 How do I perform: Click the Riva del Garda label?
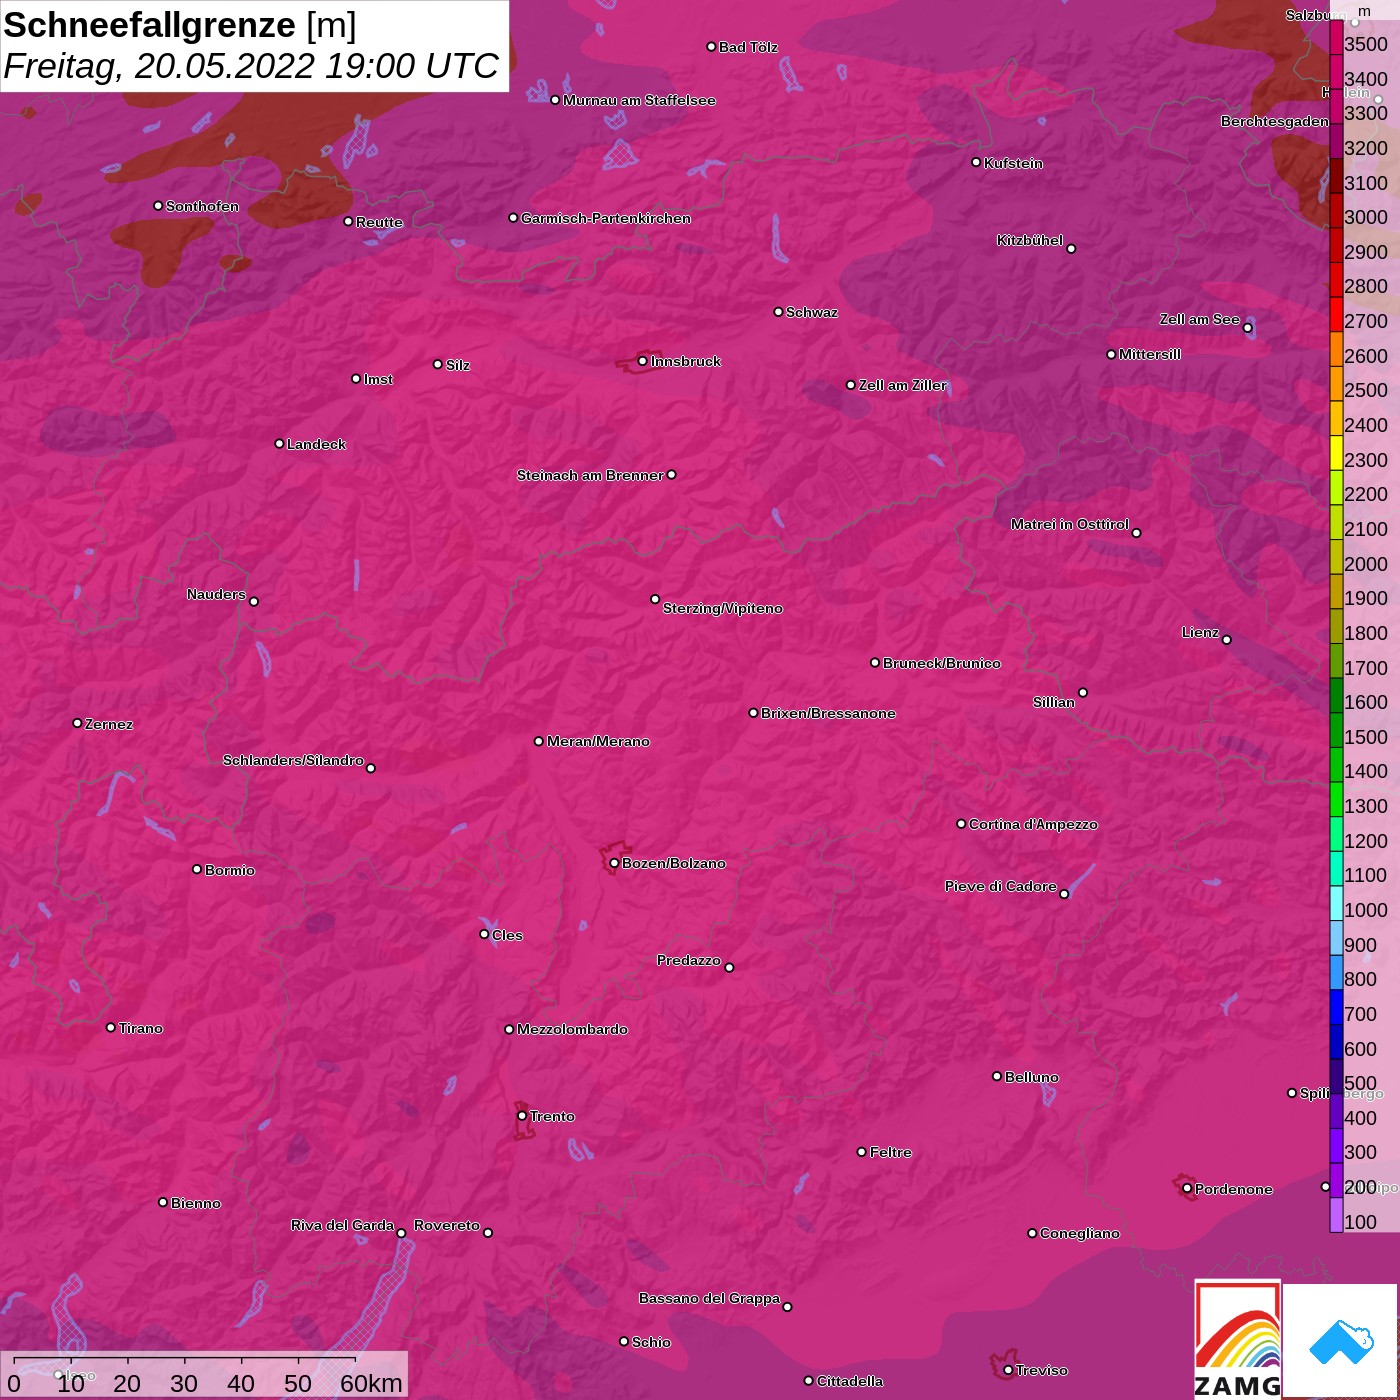342,1225
